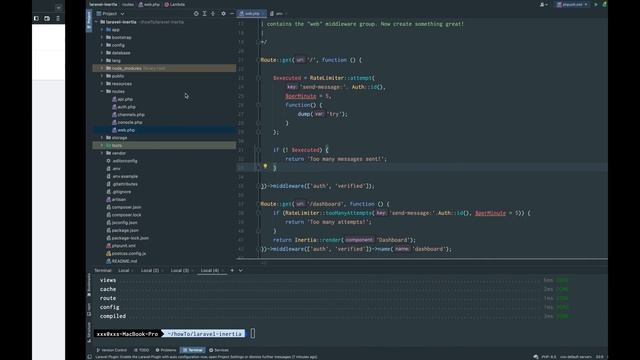The height and width of the screenshot is (360, 640).
Task: Expand the database folder
Action: [102, 53]
